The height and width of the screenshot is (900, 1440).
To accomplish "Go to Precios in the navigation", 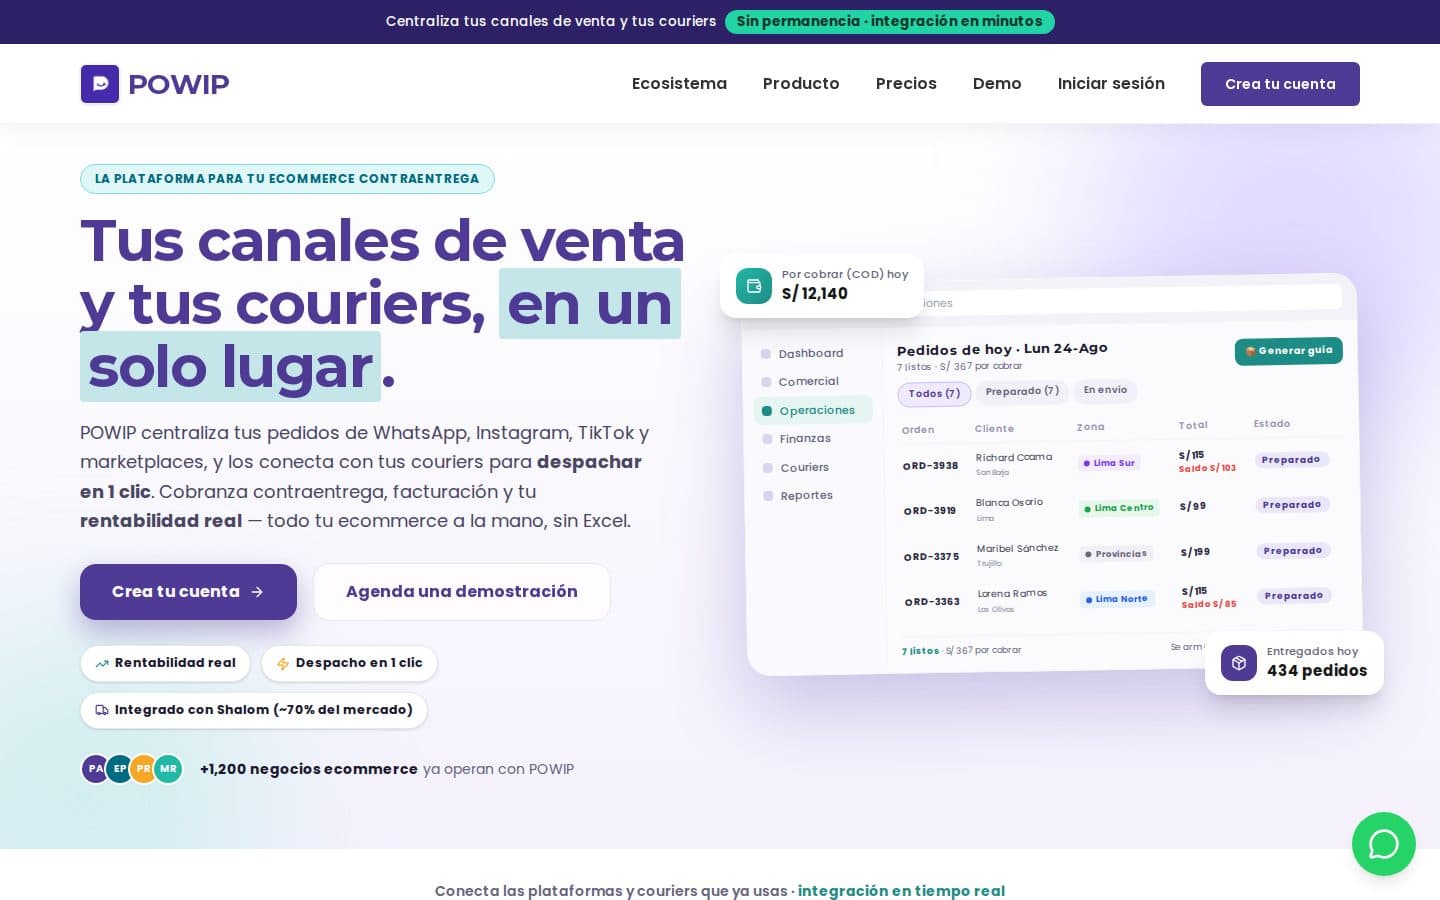I will click(x=906, y=84).
